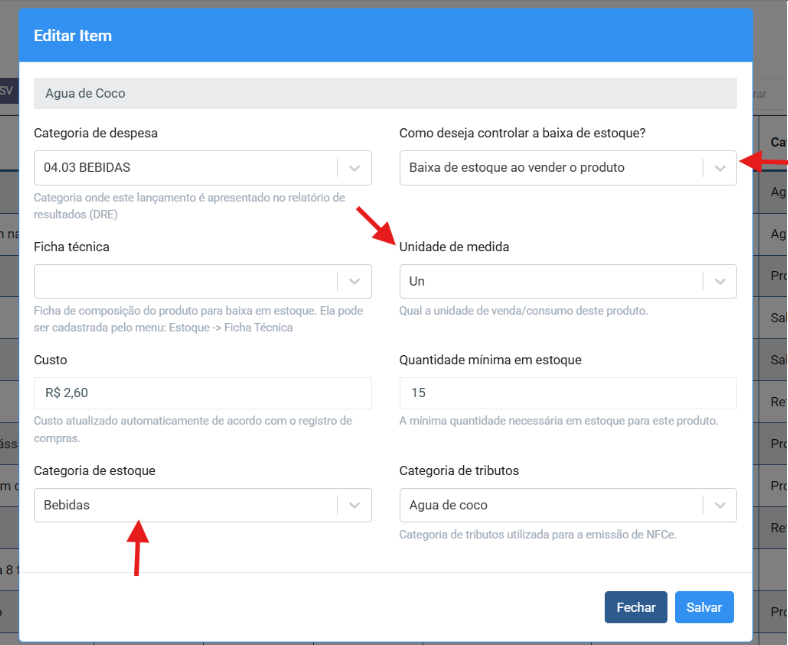Click the Agua de Coco item name field
The image size is (788, 645).
[x=385, y=94]
